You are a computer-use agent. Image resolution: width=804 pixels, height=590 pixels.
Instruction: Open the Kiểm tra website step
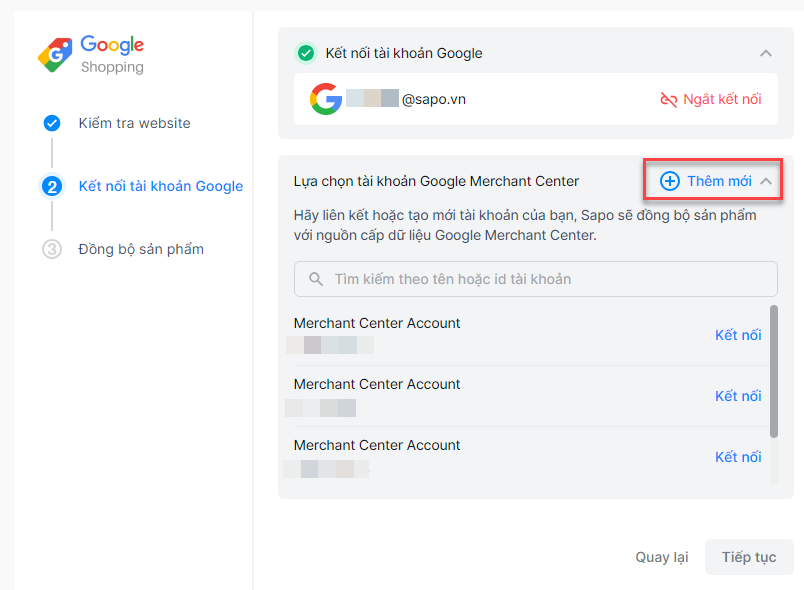(x=134, y=123)
